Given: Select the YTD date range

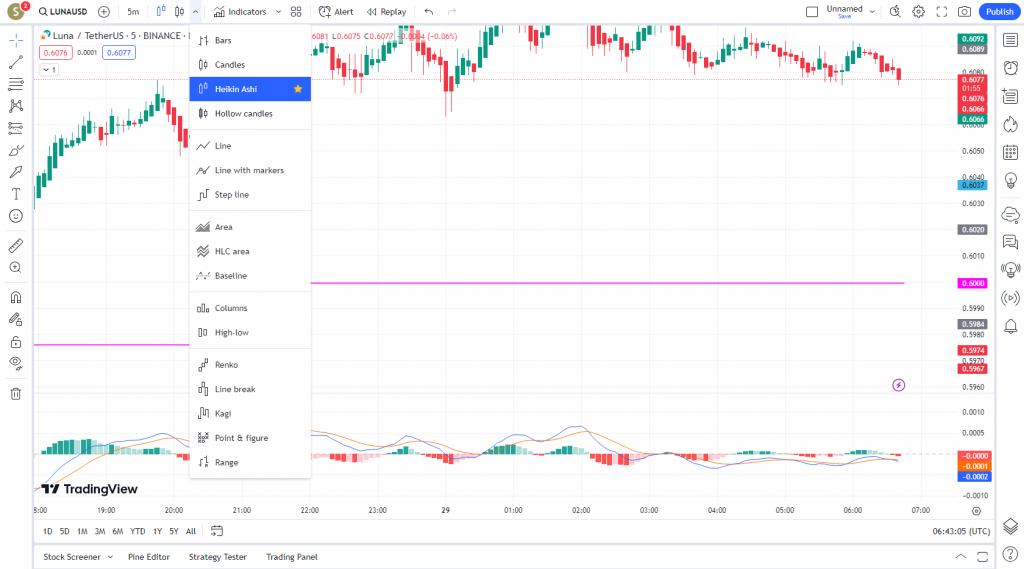Looking at the screenshot, I should 137,531.
